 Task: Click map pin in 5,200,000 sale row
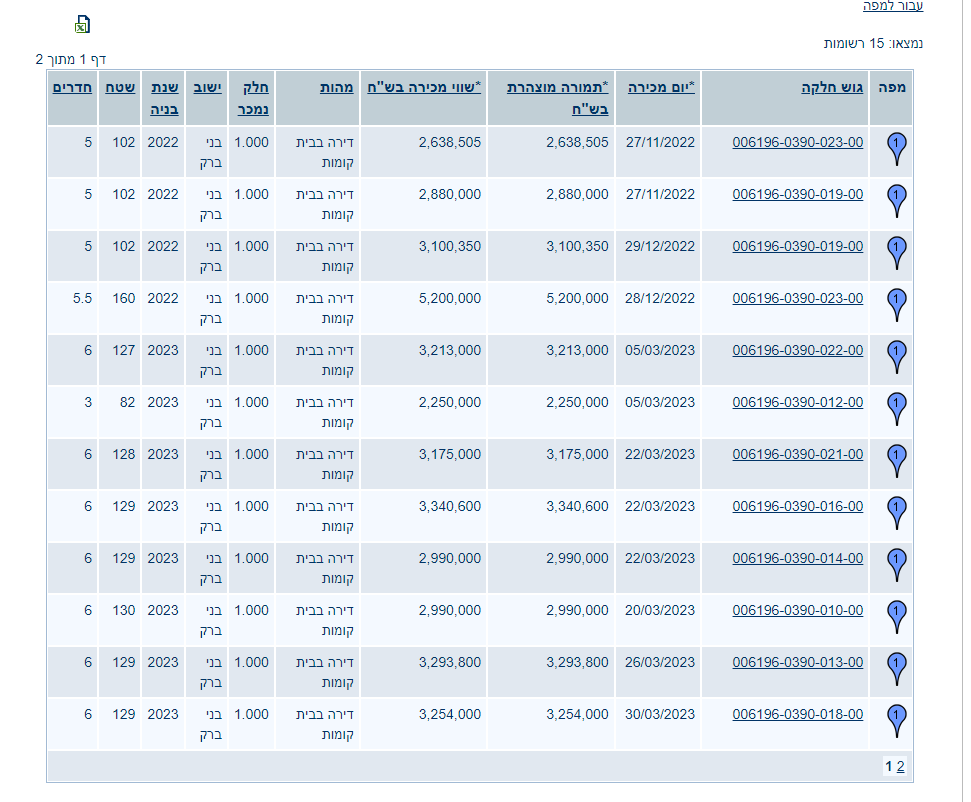pyautogui.click(x=897, y=305)
